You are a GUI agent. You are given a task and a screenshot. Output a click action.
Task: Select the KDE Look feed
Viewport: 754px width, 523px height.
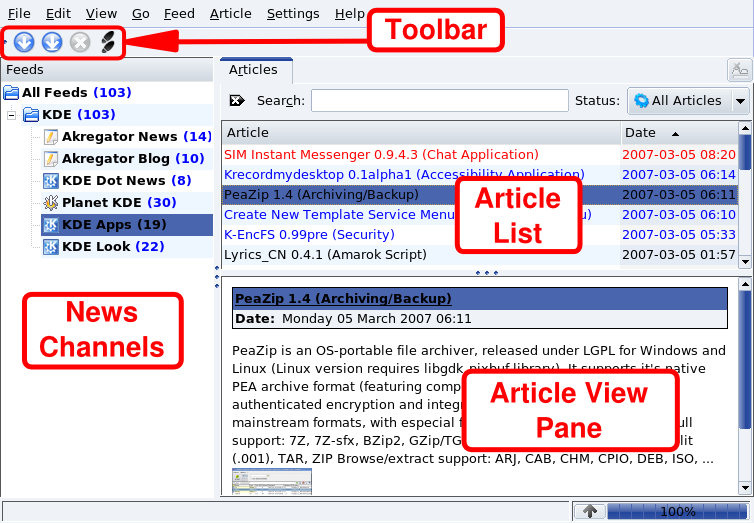(x=112, y=247)
